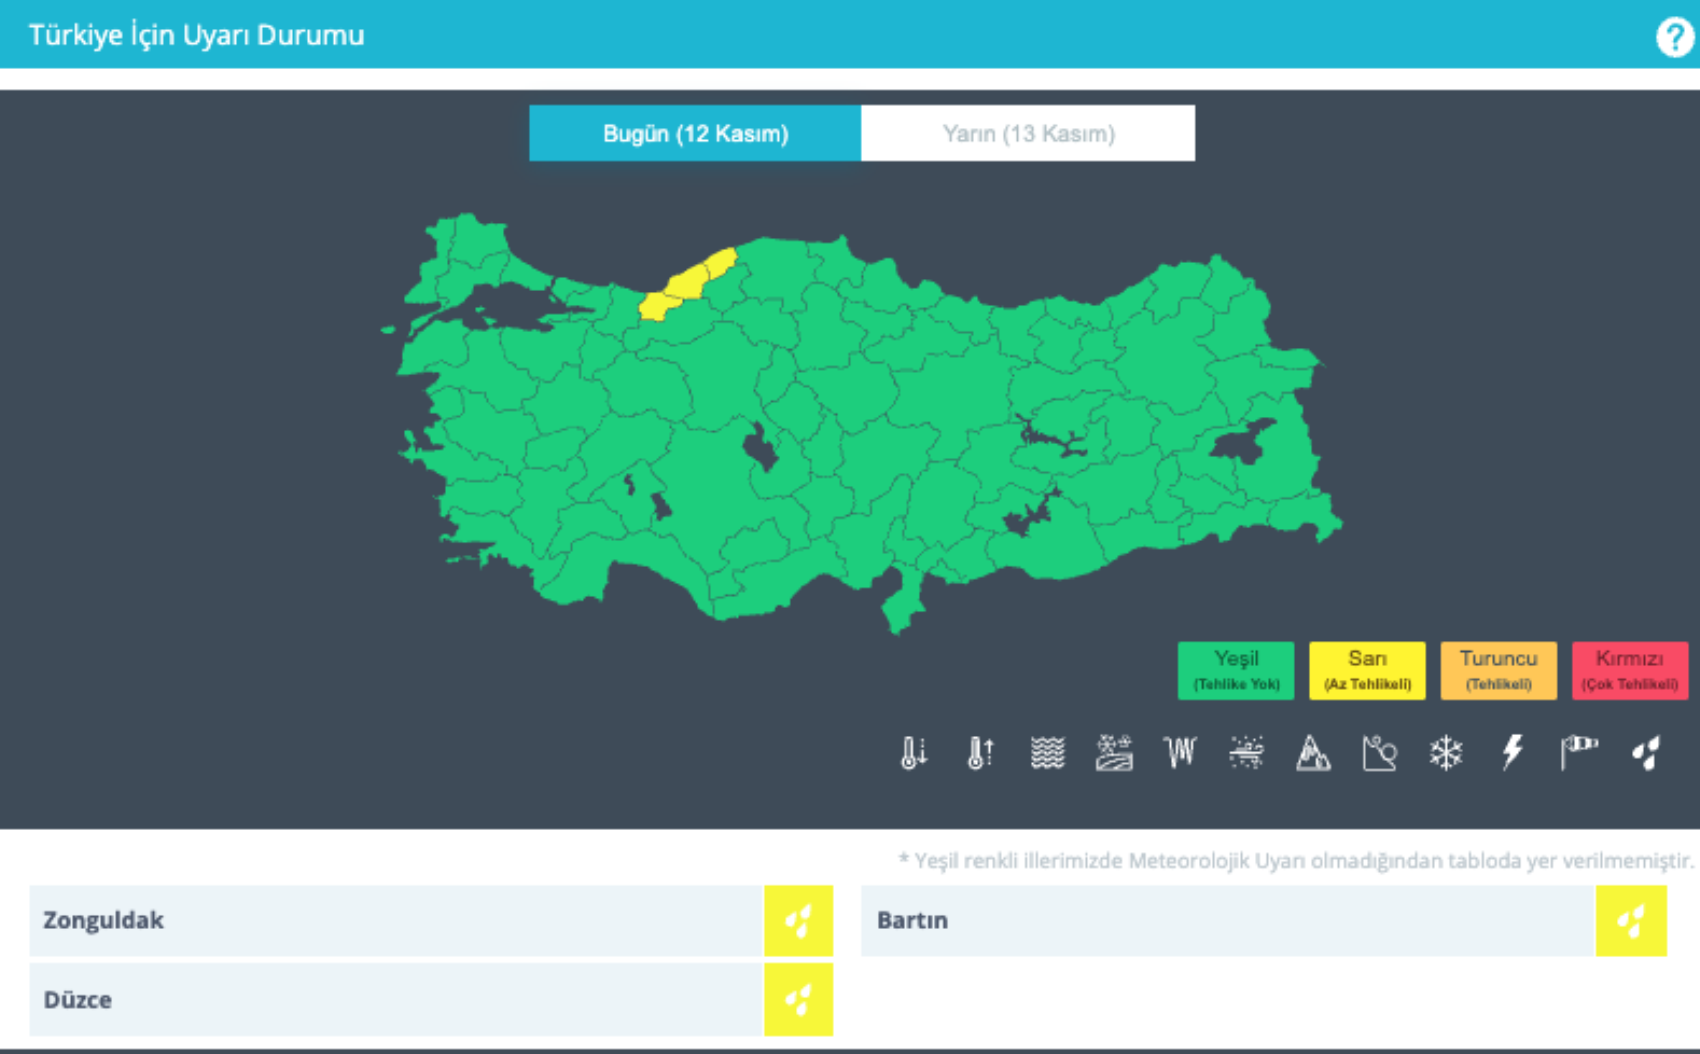Open the Zonguldak warning row
Viewport: 1700px width, 1054px height.
(396, 920)
